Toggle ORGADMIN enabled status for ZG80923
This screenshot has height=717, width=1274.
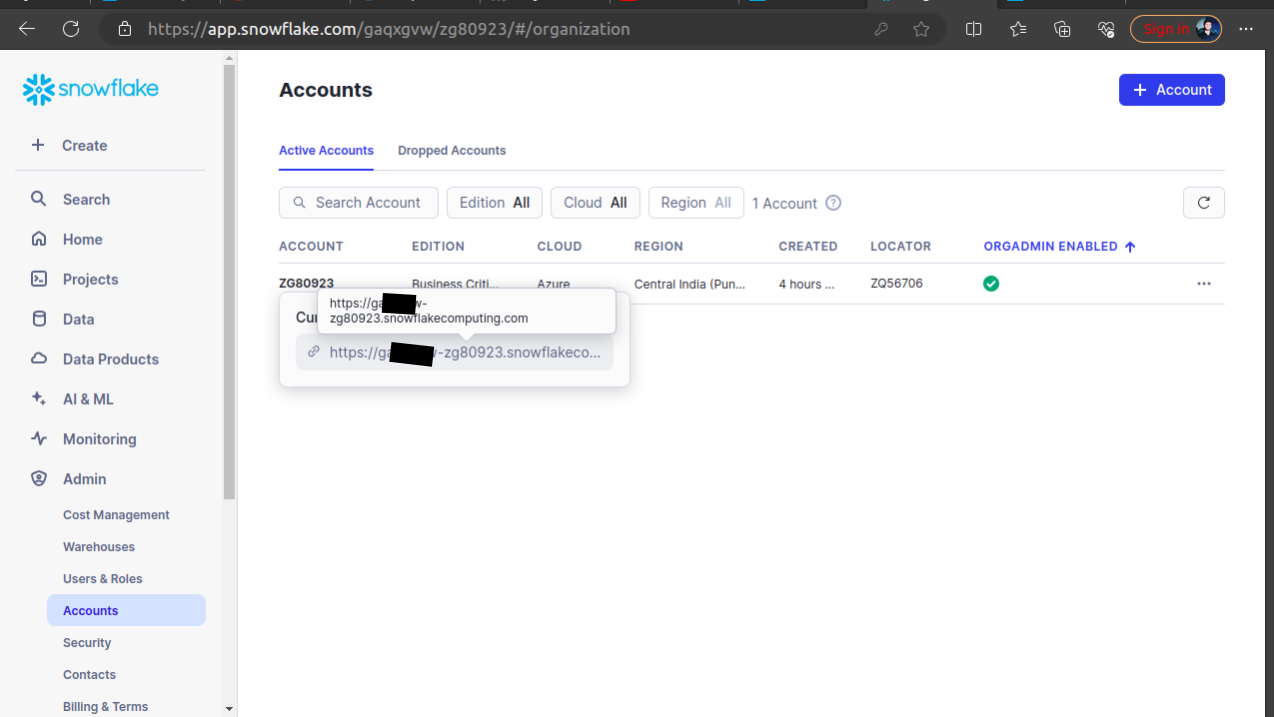991,283
